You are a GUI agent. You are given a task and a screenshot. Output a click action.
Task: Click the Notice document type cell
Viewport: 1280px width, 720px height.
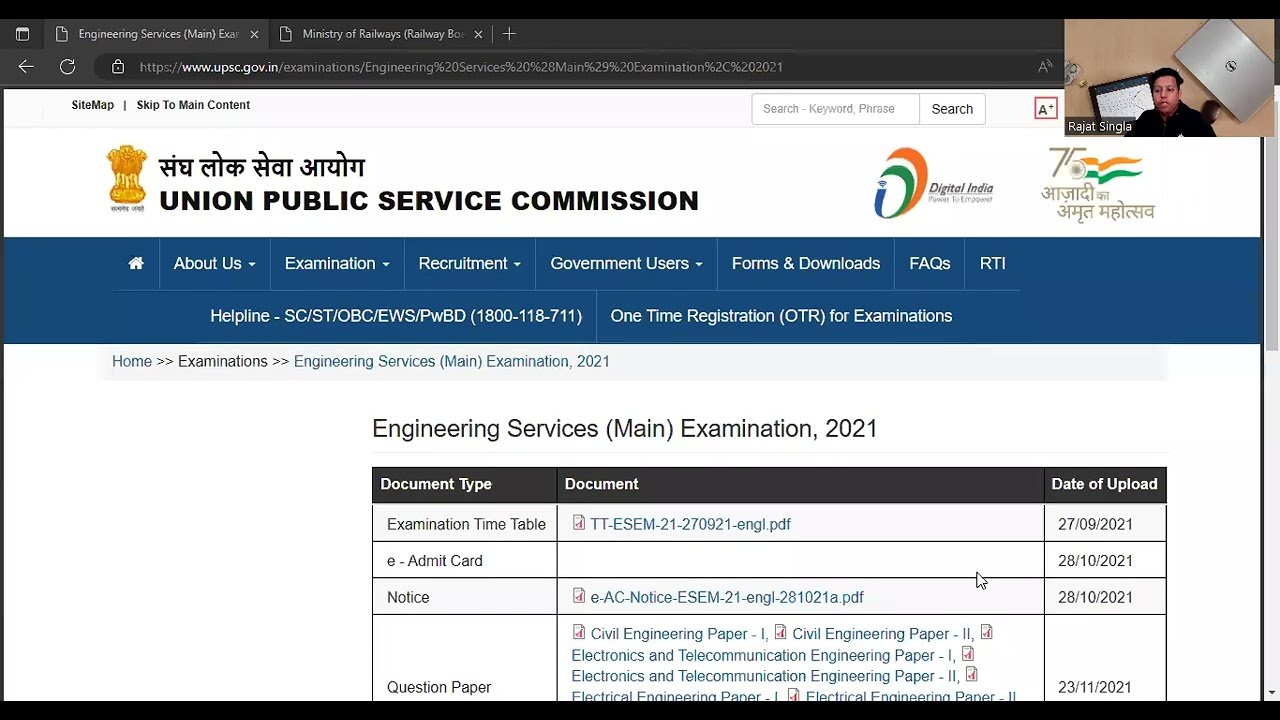tap(465, 597)
